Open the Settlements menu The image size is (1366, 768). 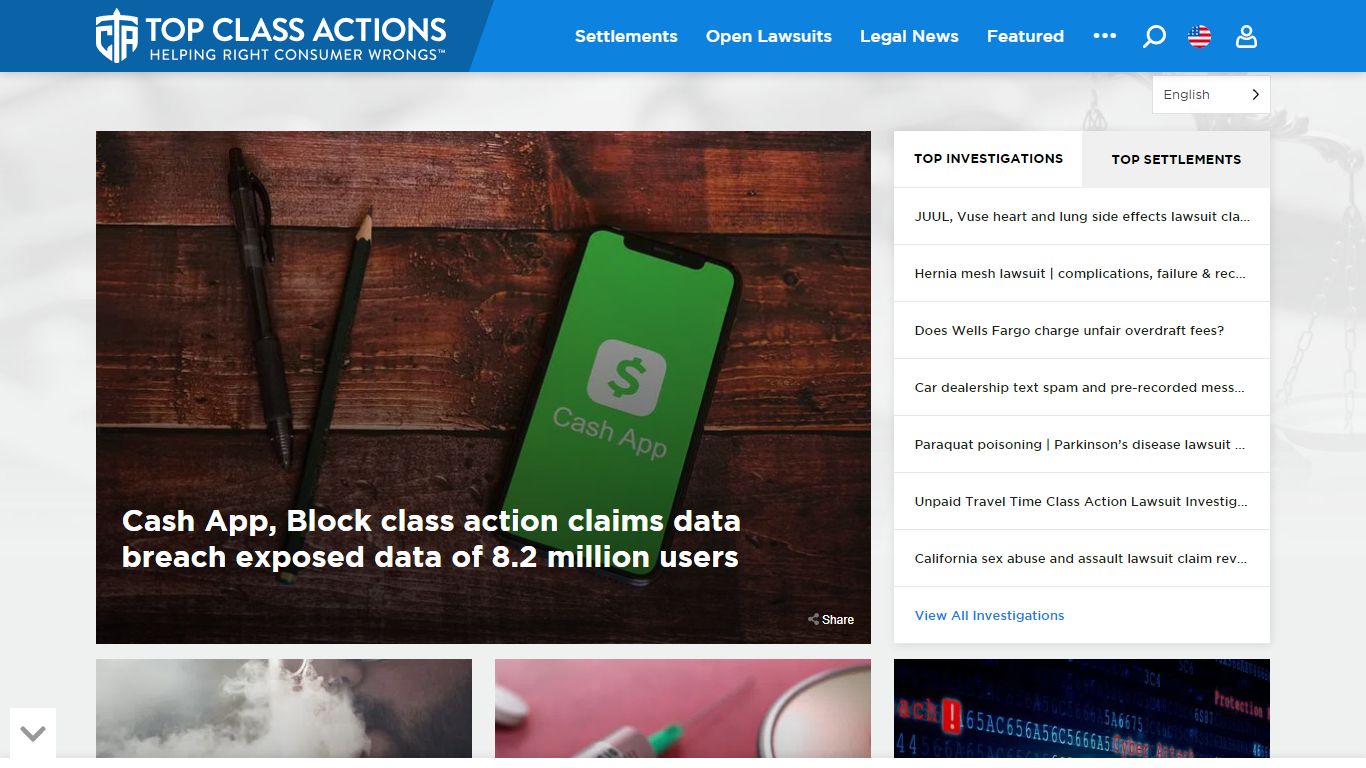(x=626, y=36)
